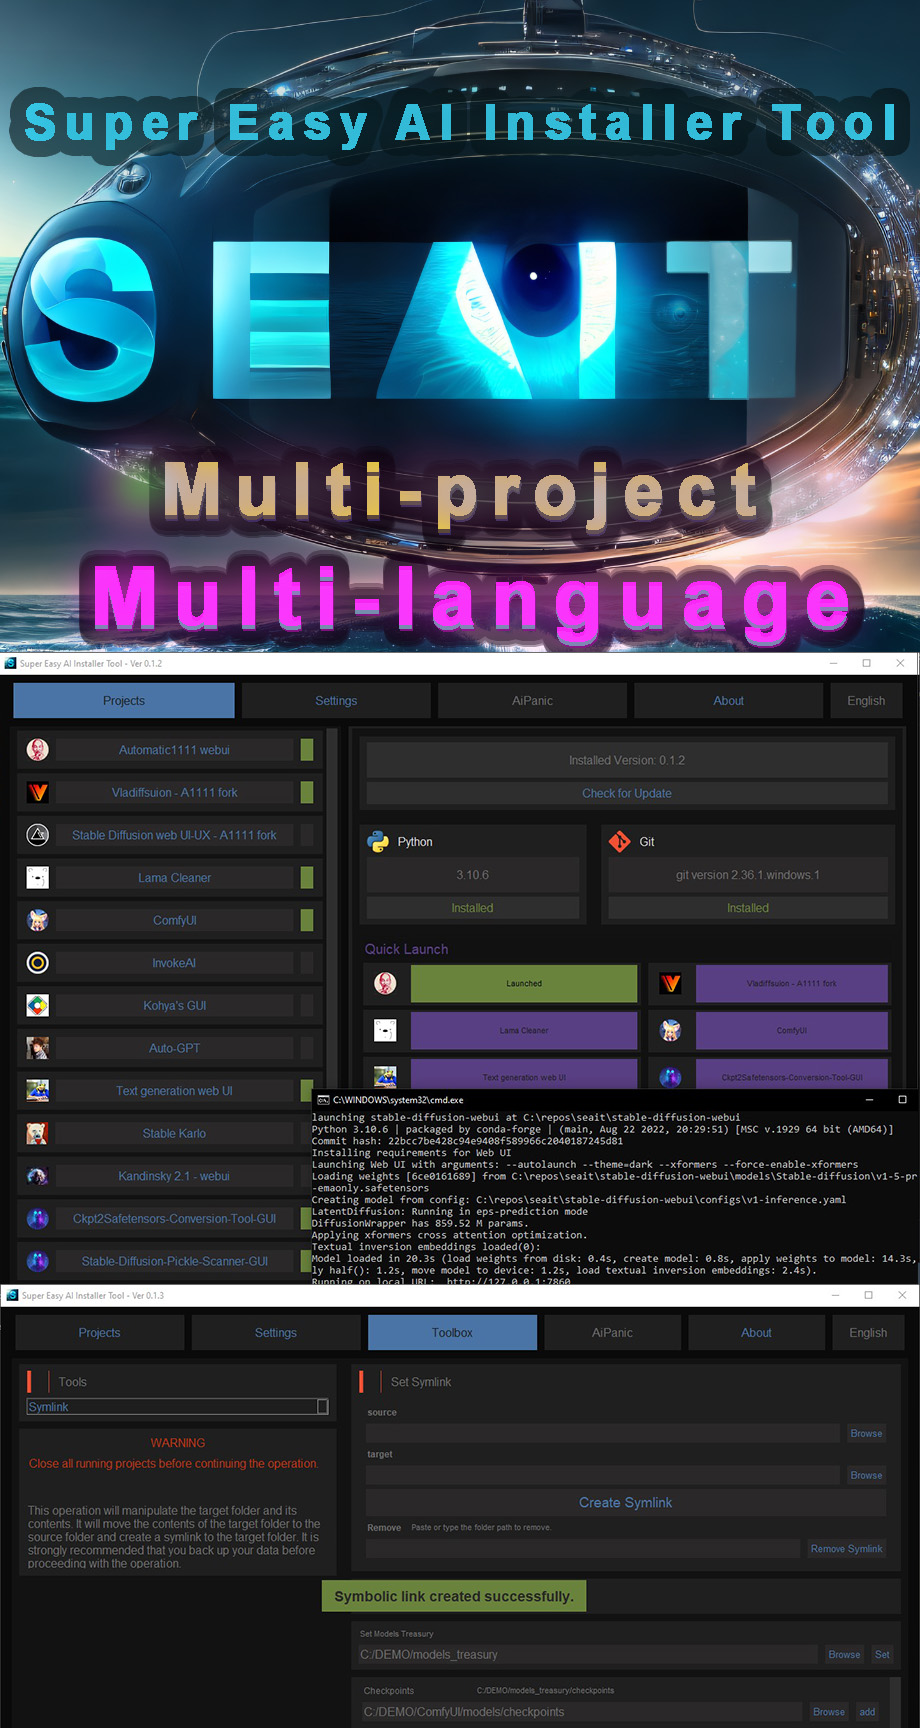Viewport: 920px width, 1728px height.
Task: Click the Git logo icon
Action: [x=620, y=842]
